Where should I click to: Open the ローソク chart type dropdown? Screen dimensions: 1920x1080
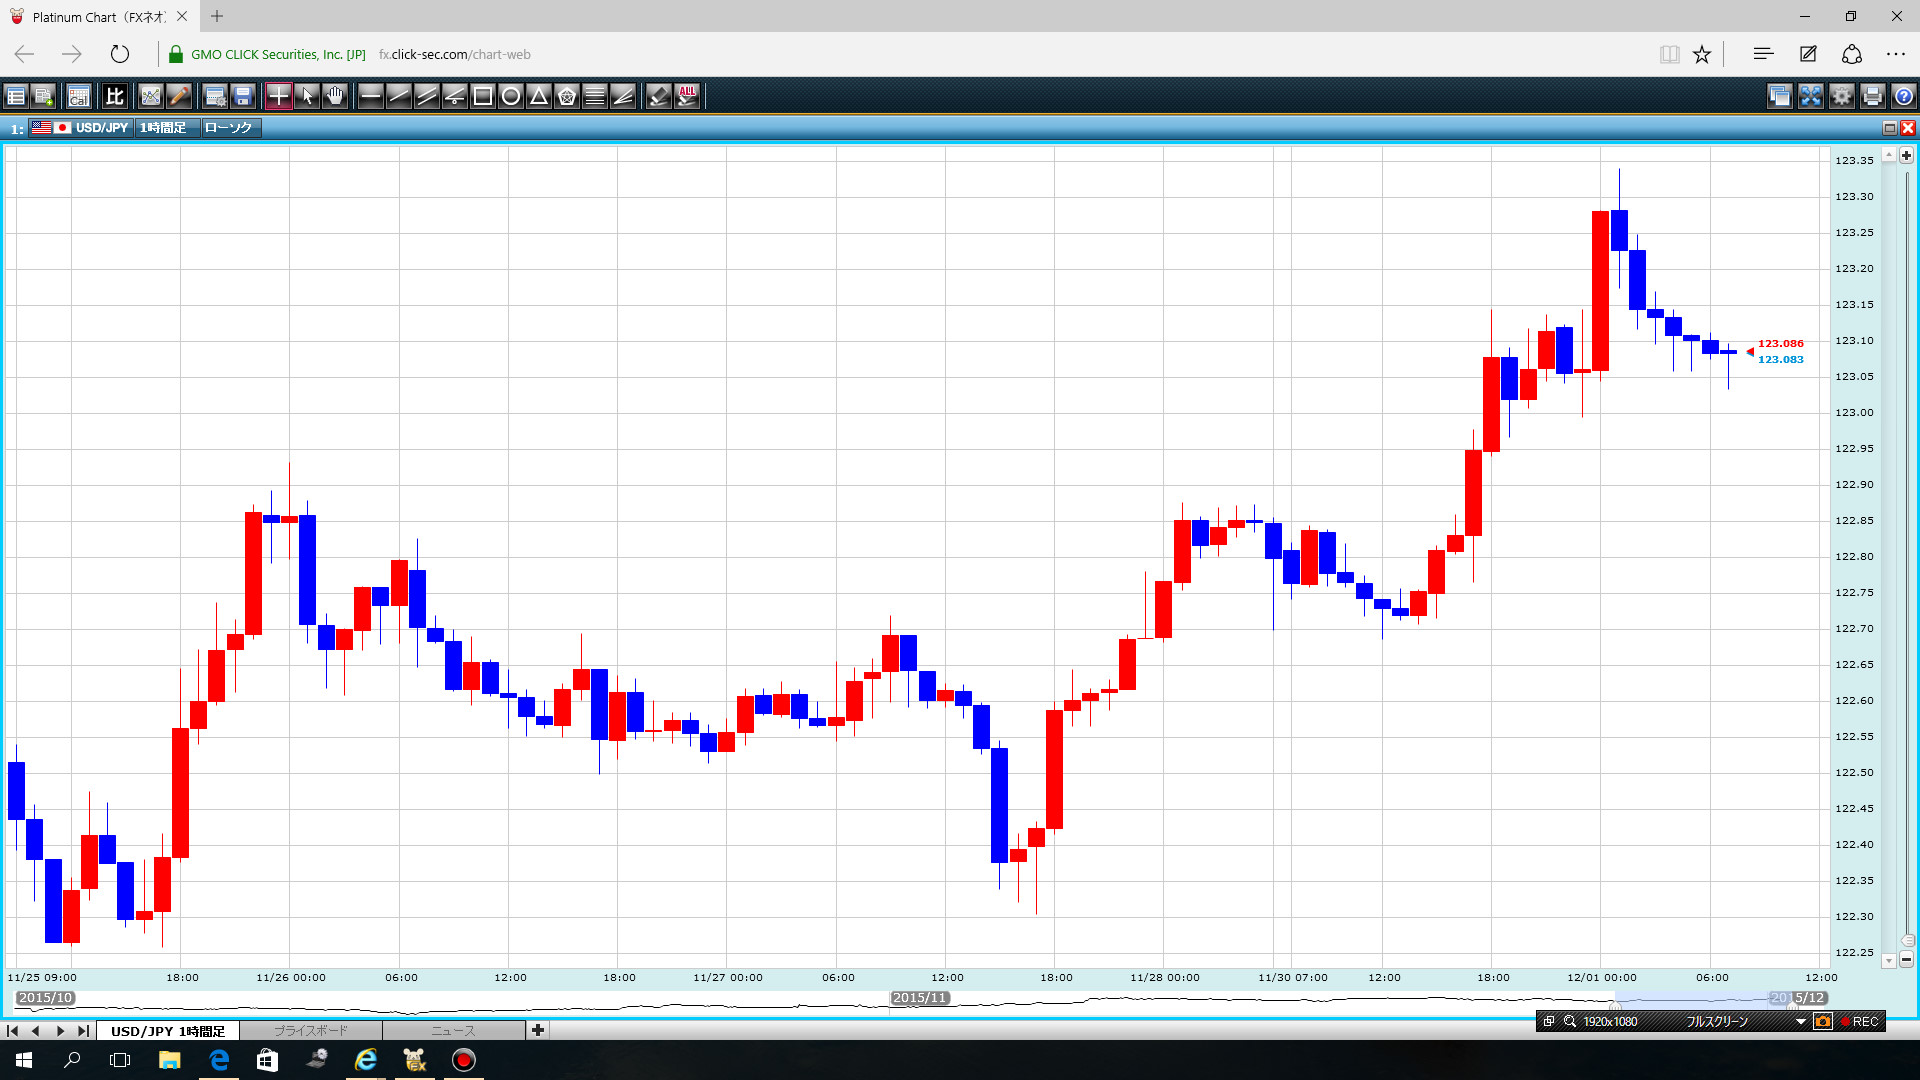tap(229, 128)
